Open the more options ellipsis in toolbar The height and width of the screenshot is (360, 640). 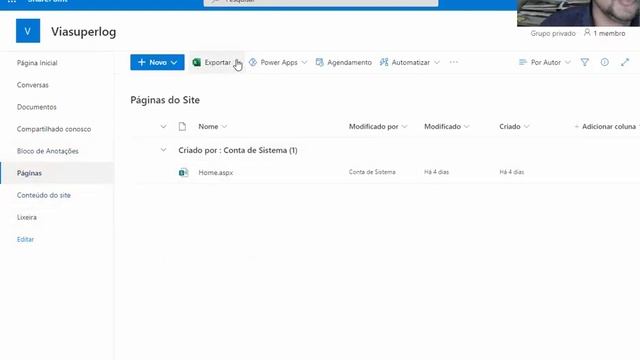453,62
